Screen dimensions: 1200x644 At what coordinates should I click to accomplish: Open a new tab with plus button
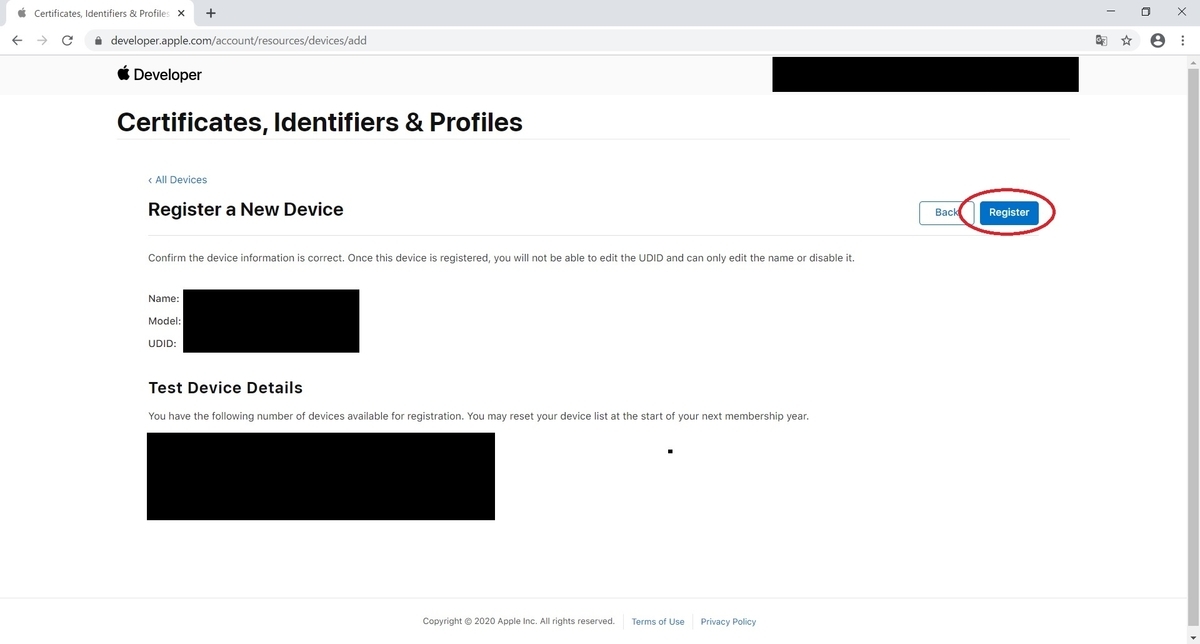tap(211, 14)
